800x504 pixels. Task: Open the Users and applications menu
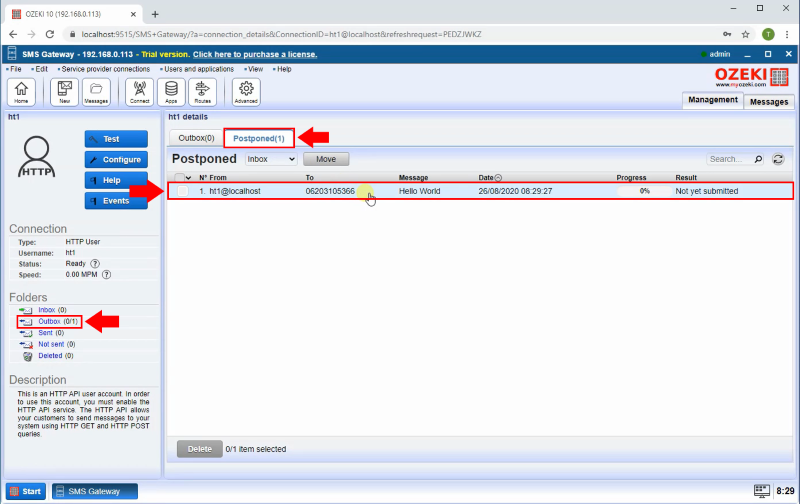pos(197,69)
